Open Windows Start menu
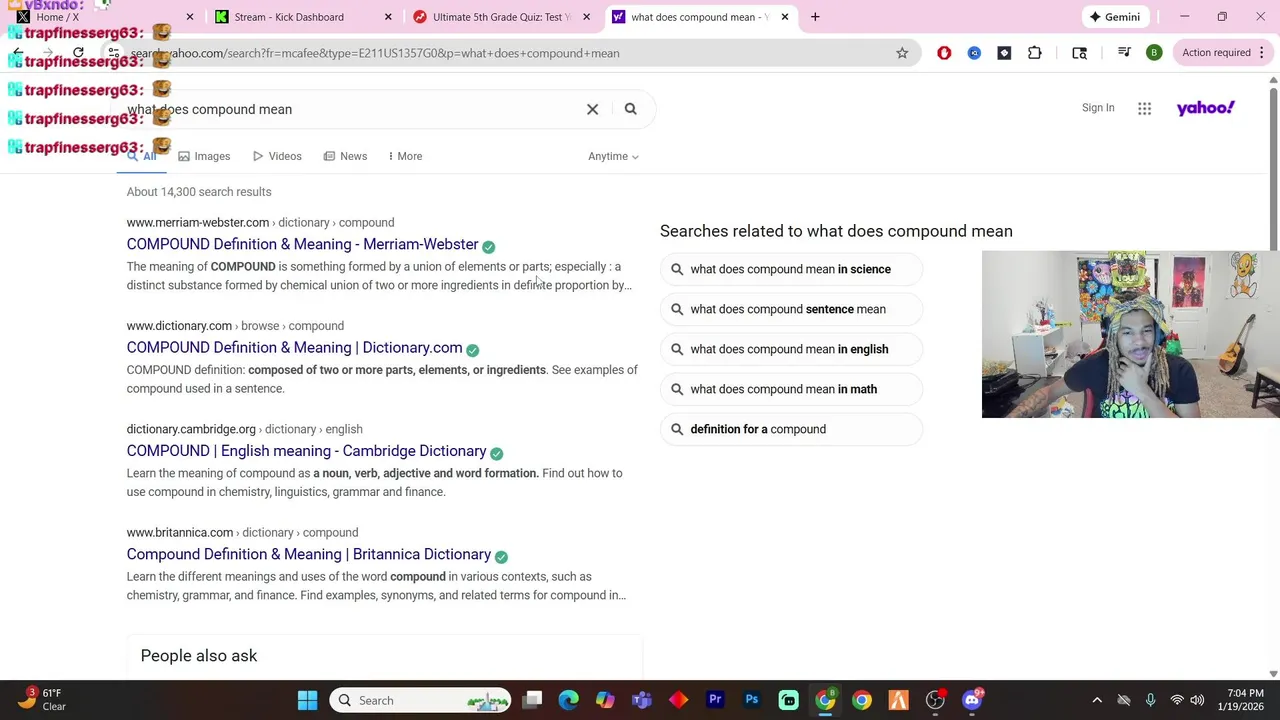 coord(307,700)
